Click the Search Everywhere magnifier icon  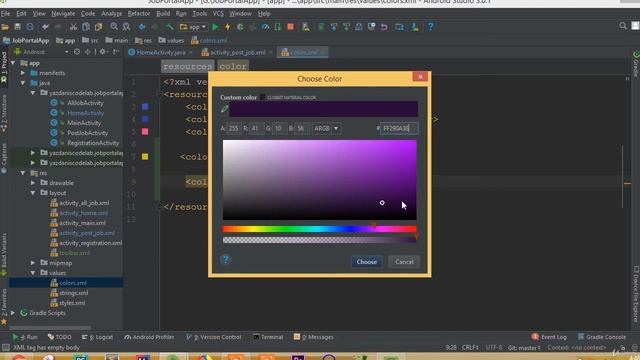pos(623,26)
